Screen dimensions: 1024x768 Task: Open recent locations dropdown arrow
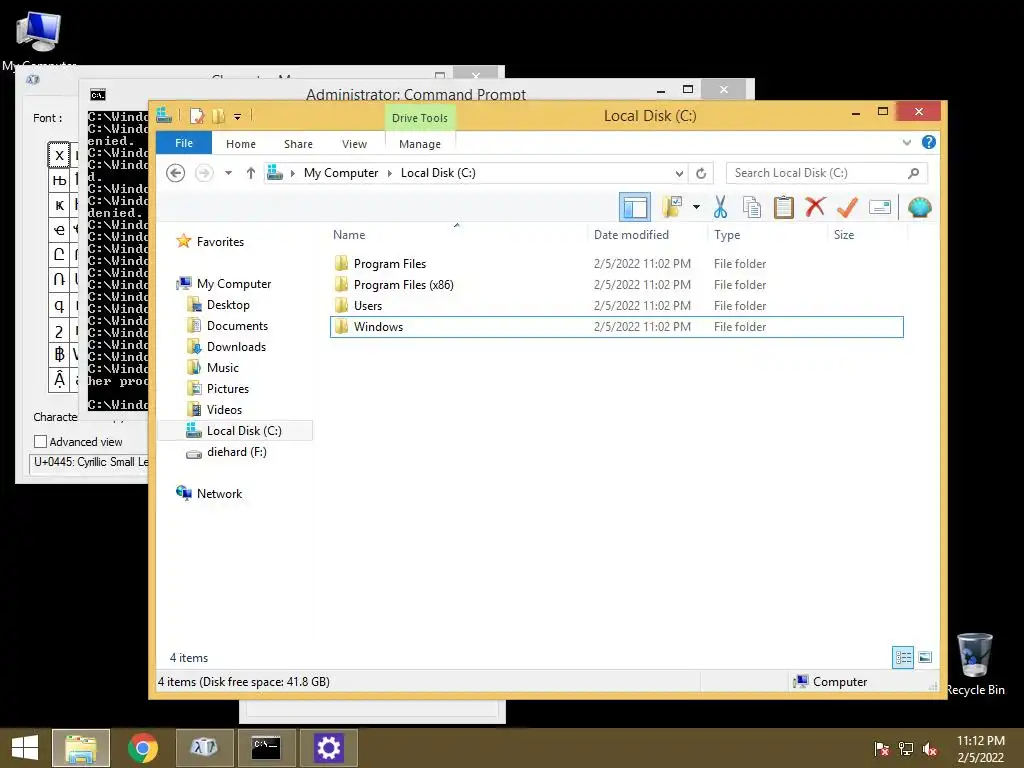228,173
